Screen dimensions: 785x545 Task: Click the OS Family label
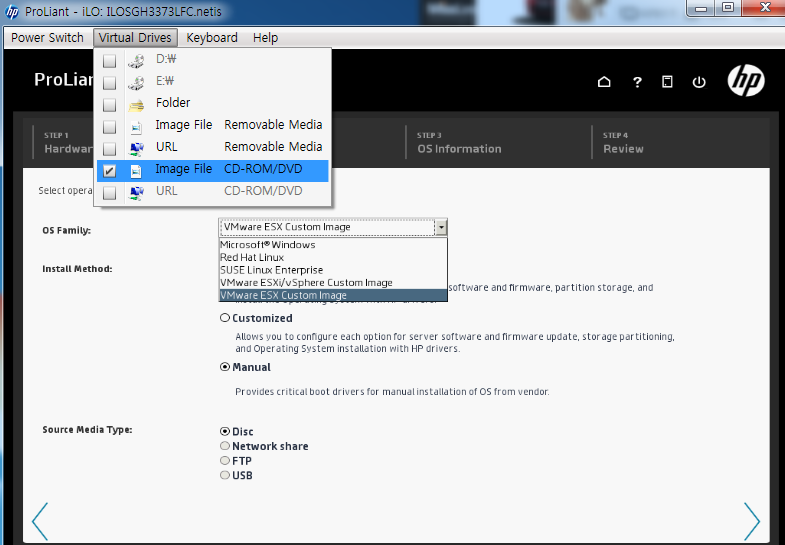pyautogui.click(x=67, y=231)
